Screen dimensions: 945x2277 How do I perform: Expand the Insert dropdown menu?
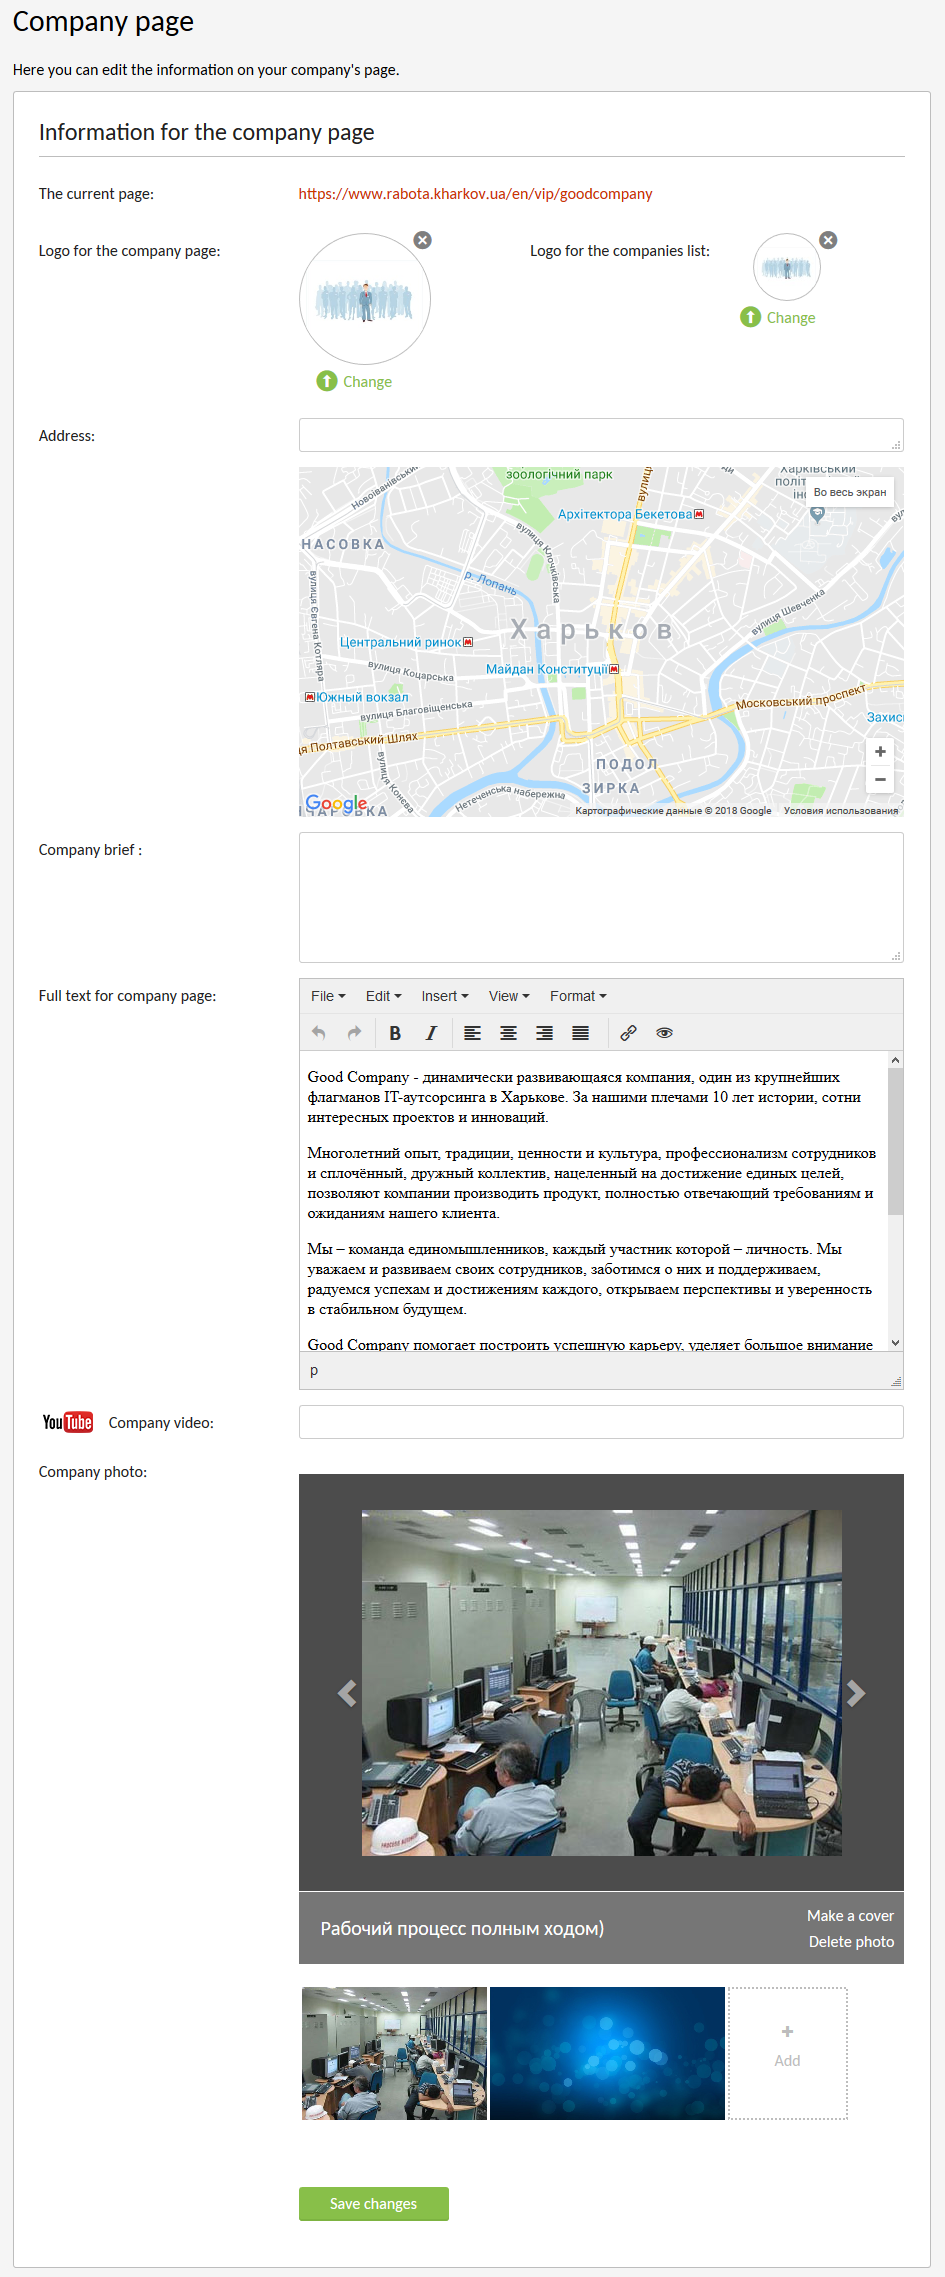tap(444, 996)
